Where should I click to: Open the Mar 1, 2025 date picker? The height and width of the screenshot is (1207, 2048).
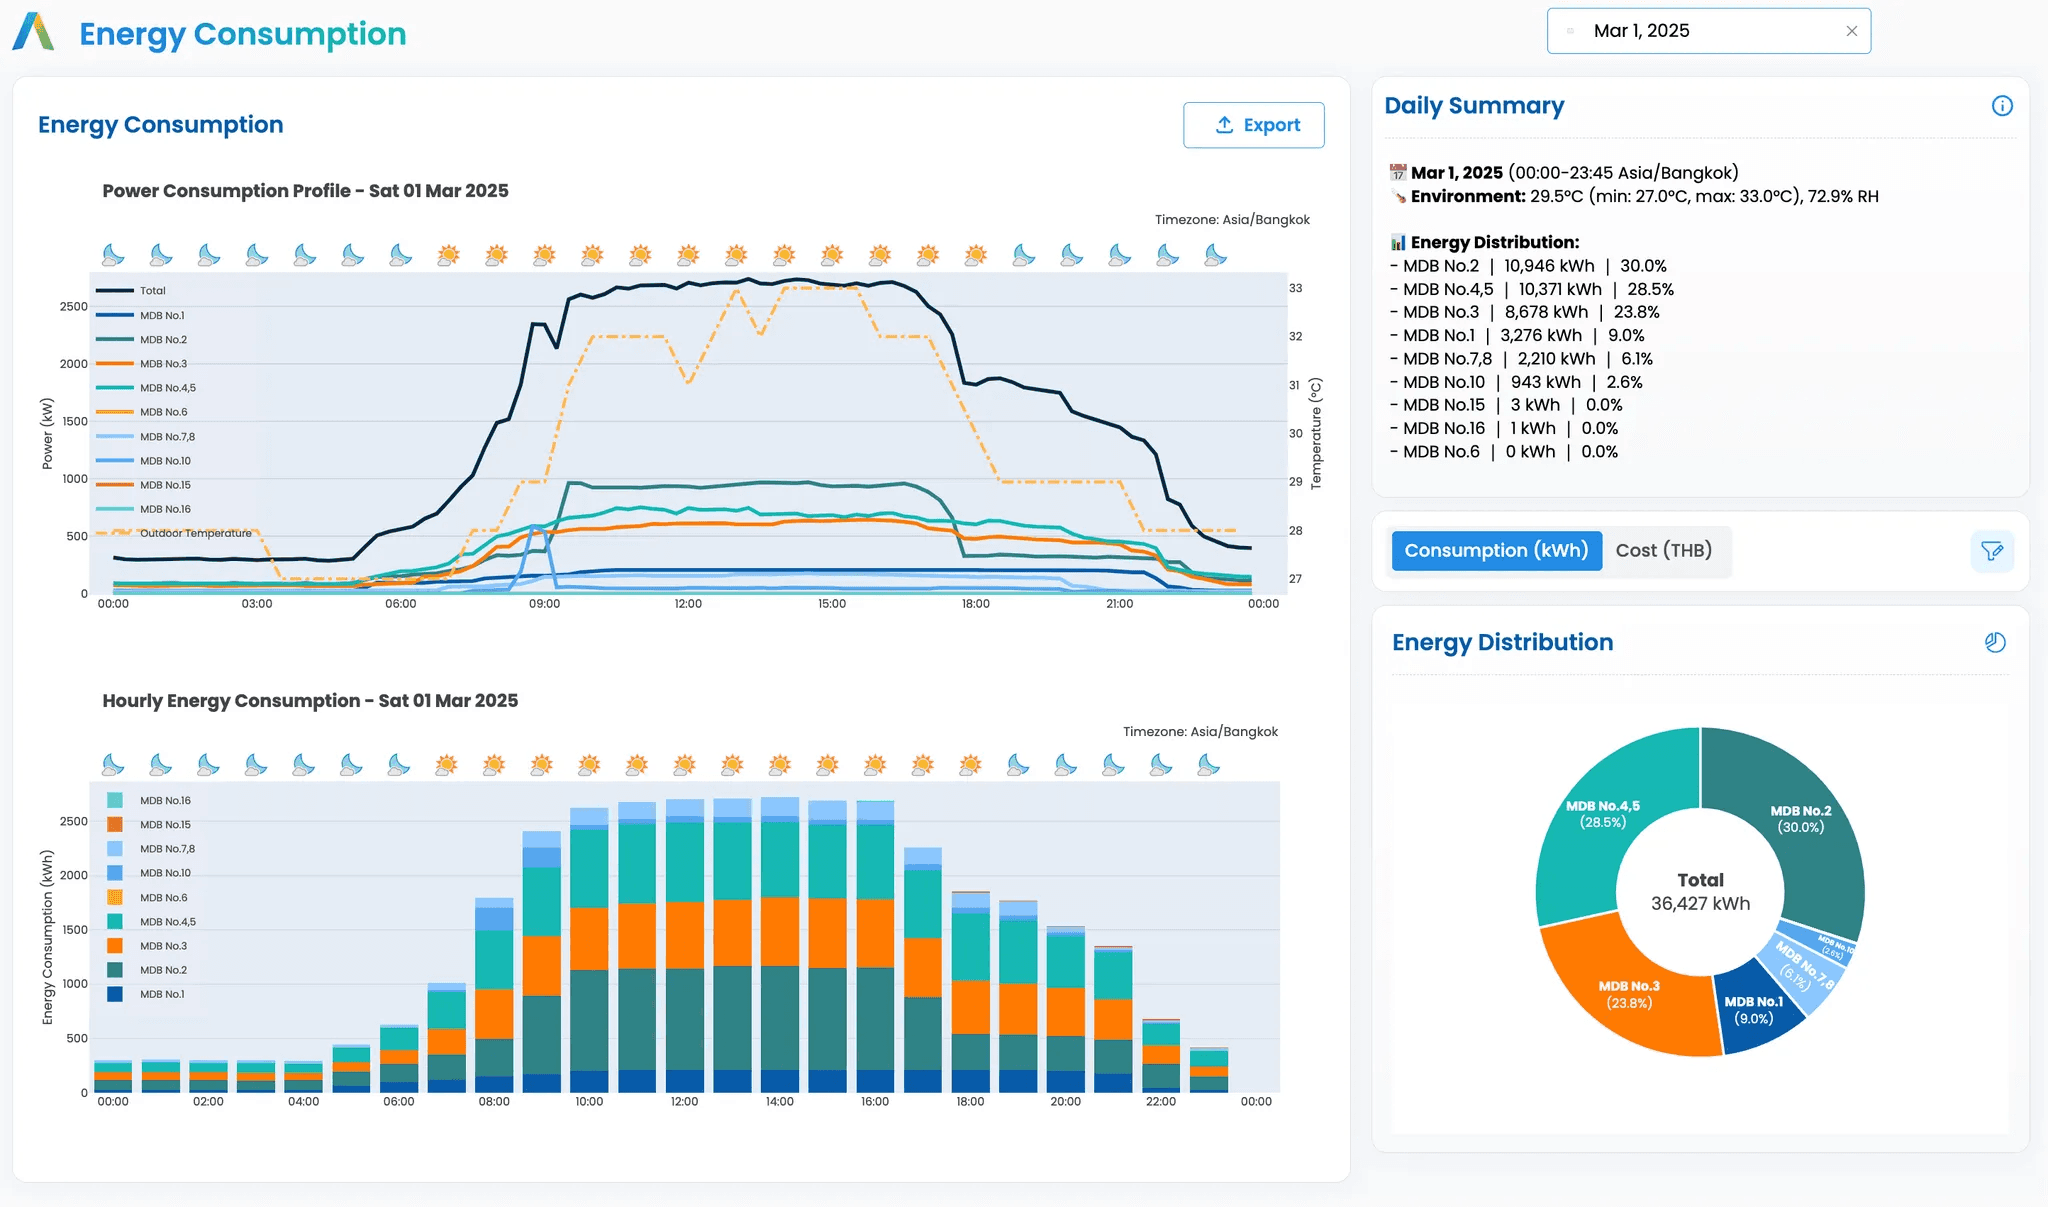click(1709, 31)
